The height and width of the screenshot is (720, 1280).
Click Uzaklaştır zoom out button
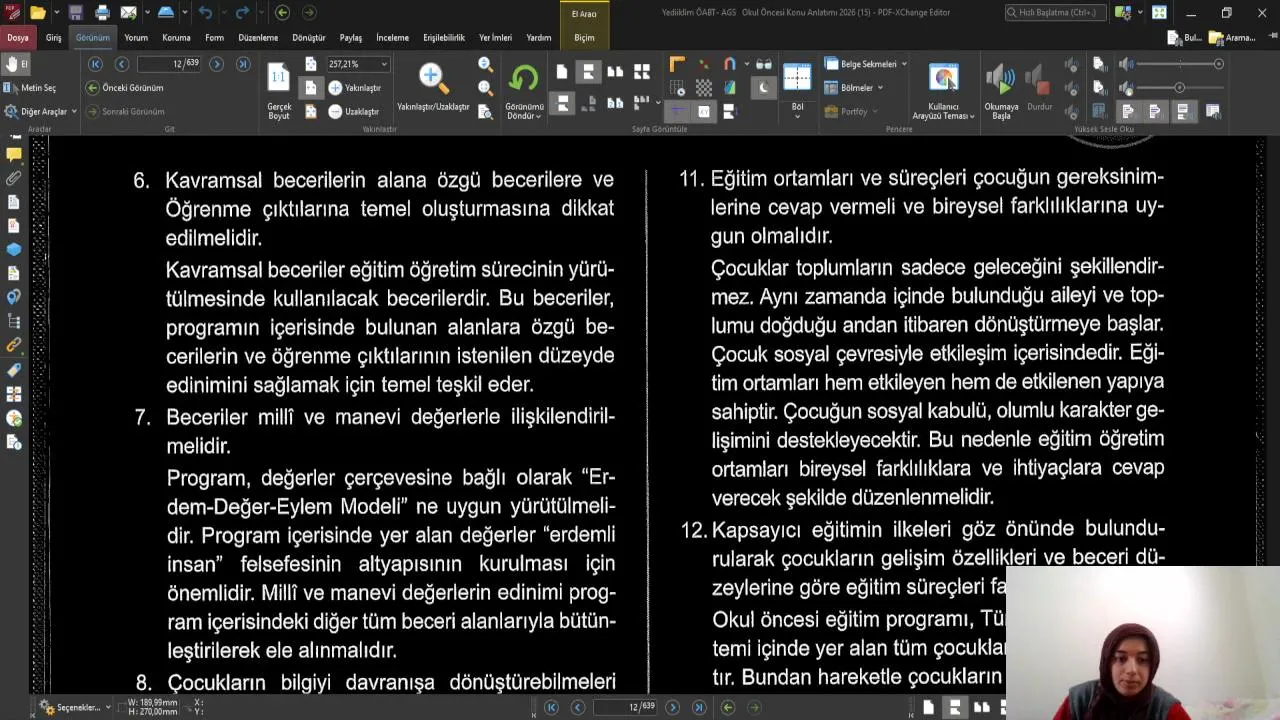pos(355,112)
